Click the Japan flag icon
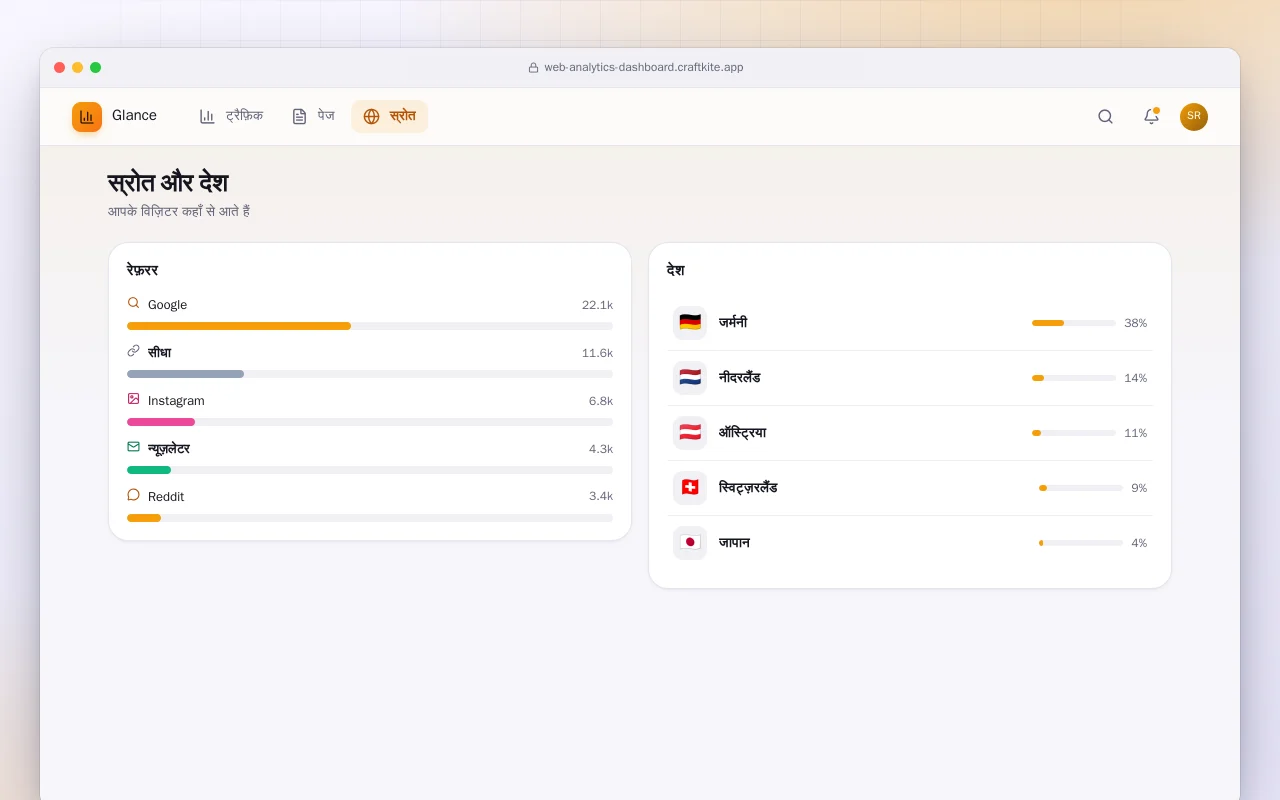 [x=690, y=543]
